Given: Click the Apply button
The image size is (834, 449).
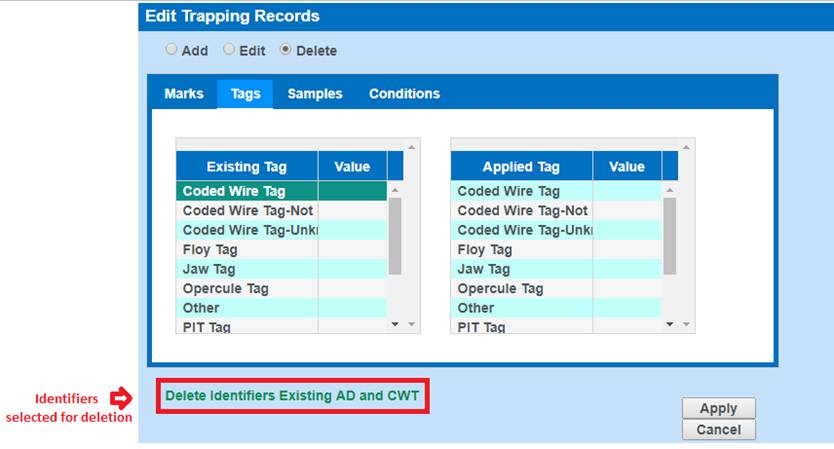Looking at the screenshot, I should click(x=718, y=408).
